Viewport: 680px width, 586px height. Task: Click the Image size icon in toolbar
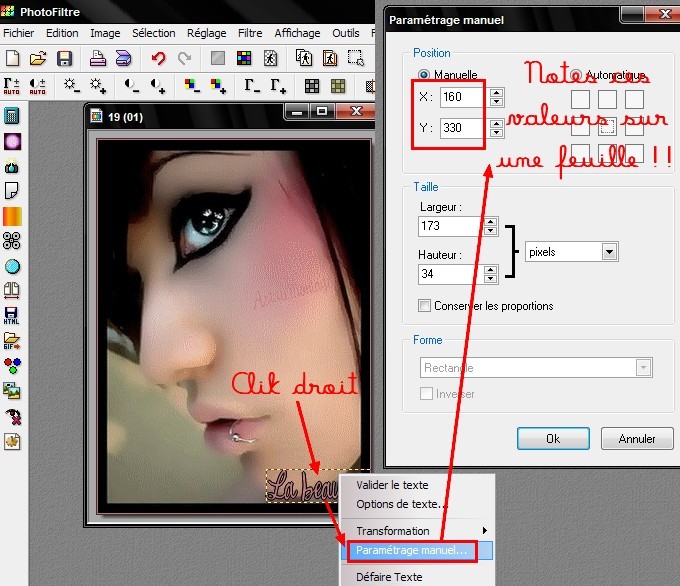point(304,58)
